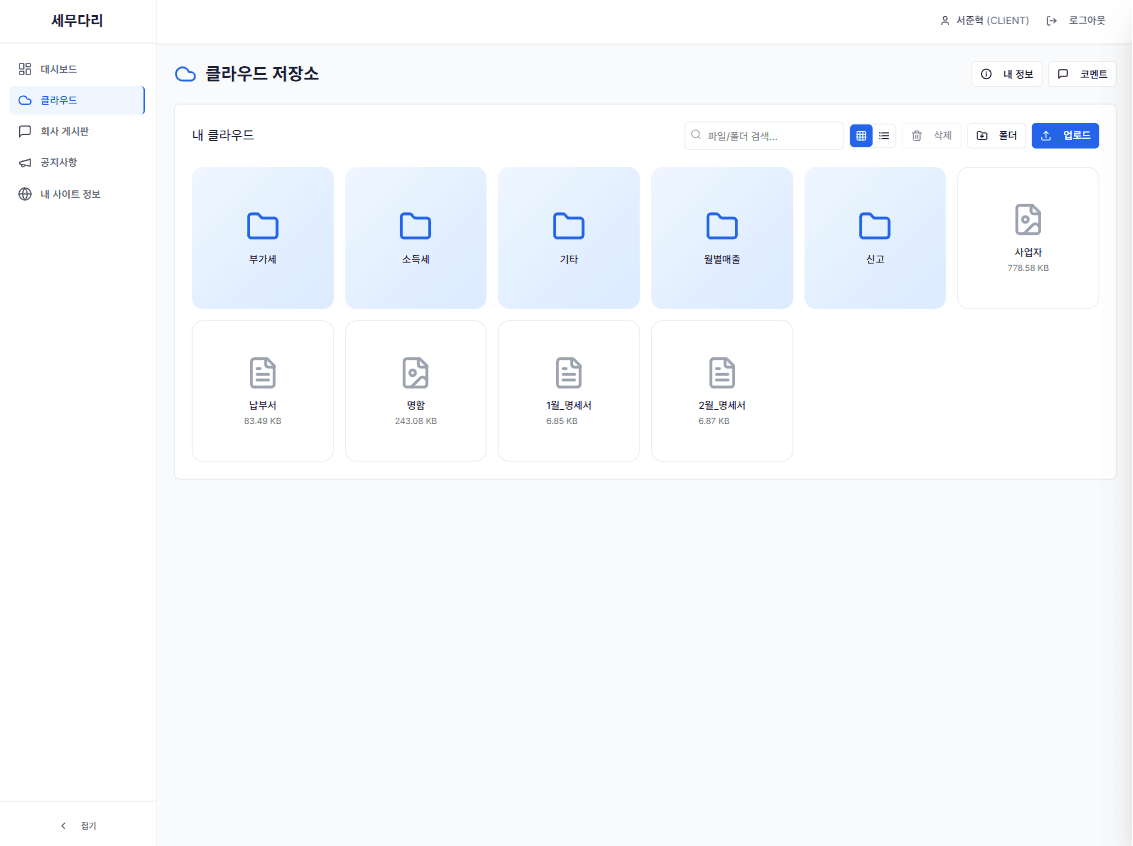Open the 업로드 upload button

click(x=1065, y=135)
